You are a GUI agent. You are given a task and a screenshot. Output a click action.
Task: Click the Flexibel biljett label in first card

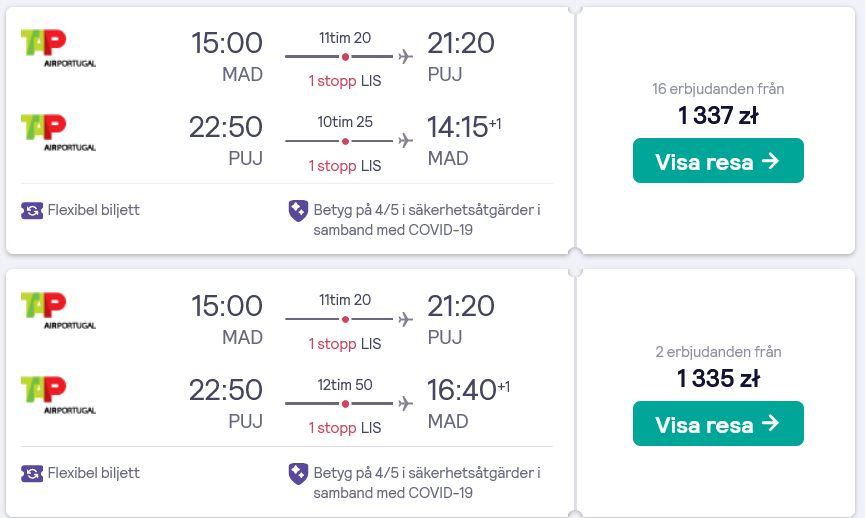94,210
